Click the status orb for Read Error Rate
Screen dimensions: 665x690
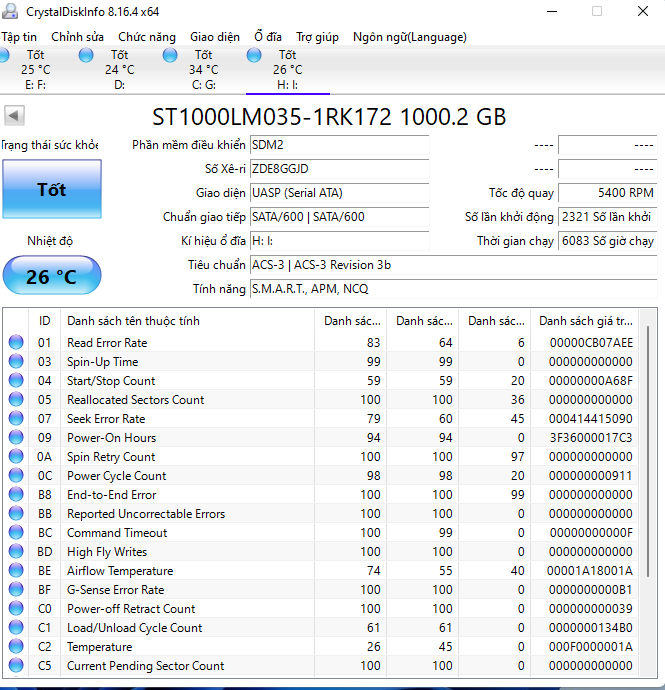[16, 342]
